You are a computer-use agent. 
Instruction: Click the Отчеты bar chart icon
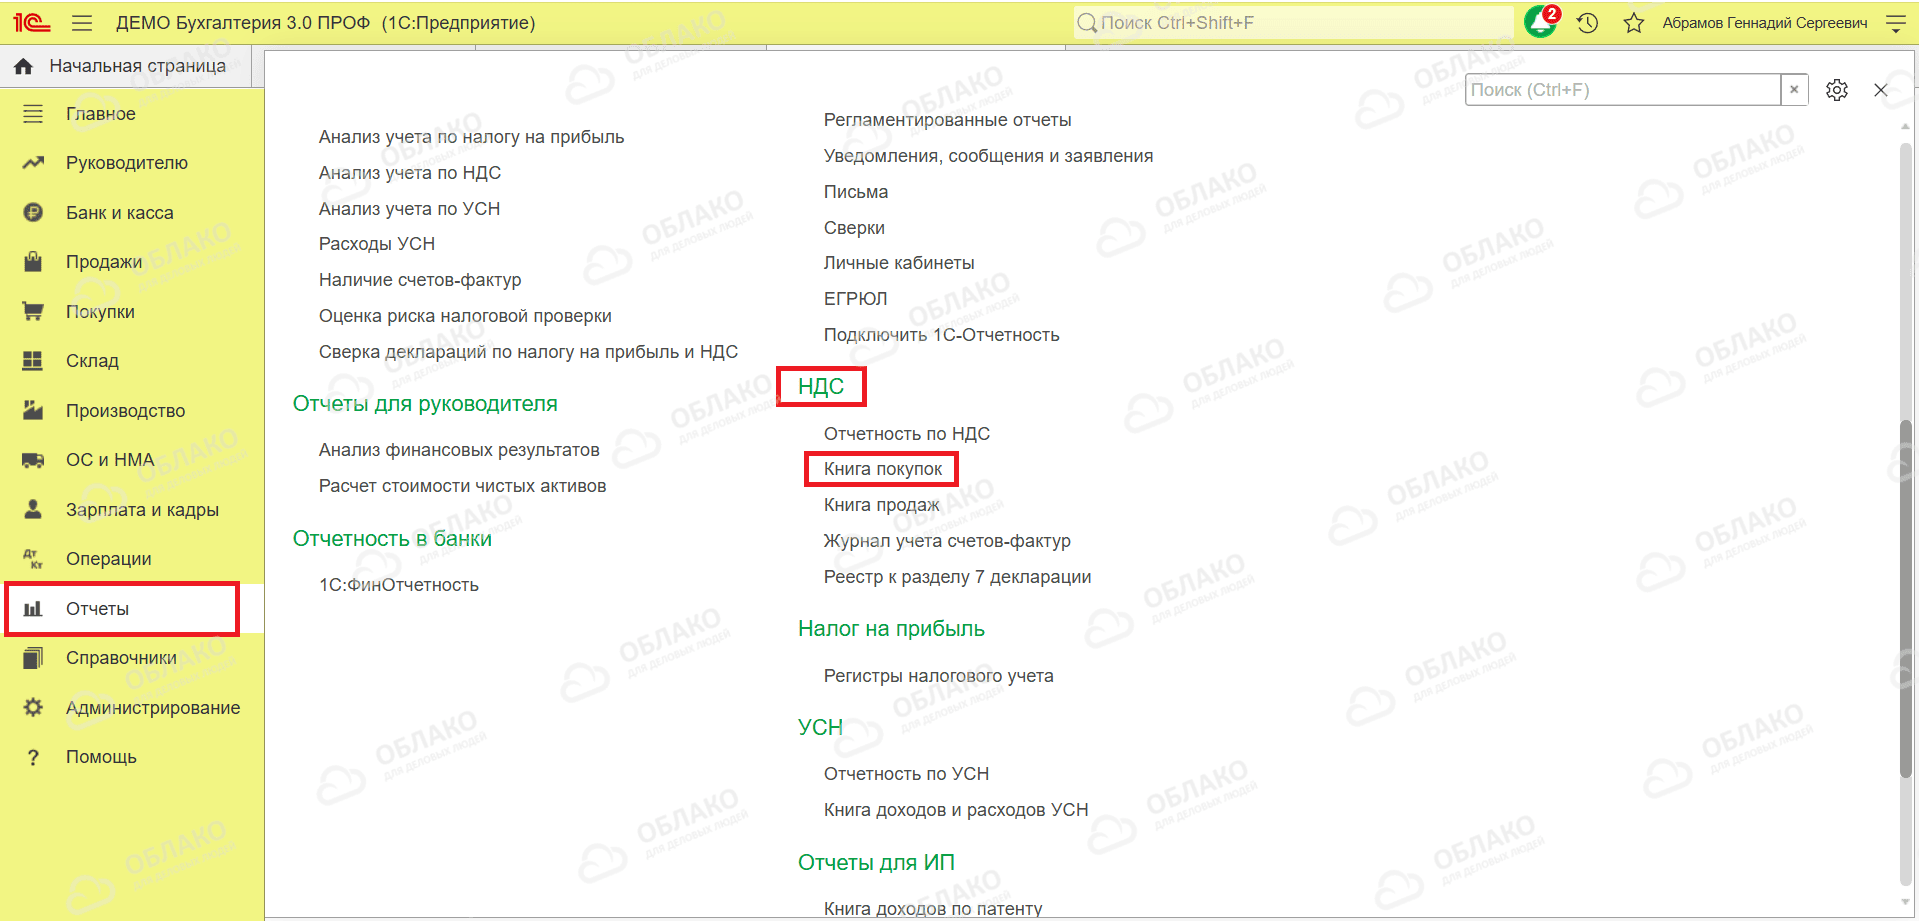tap(33, 608)
